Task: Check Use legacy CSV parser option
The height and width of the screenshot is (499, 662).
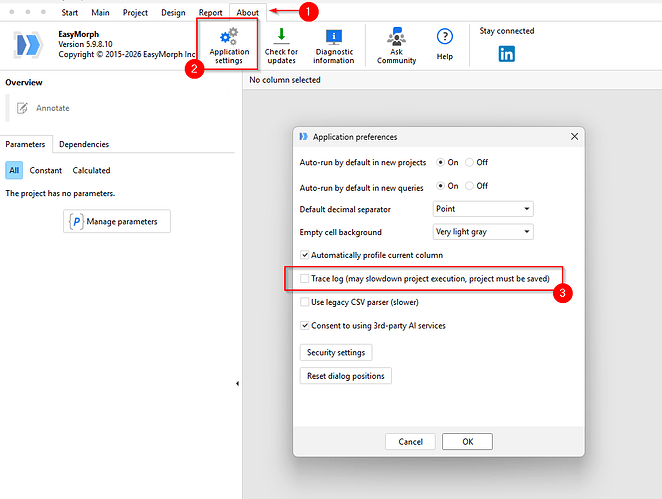Action: click(305, 301)
